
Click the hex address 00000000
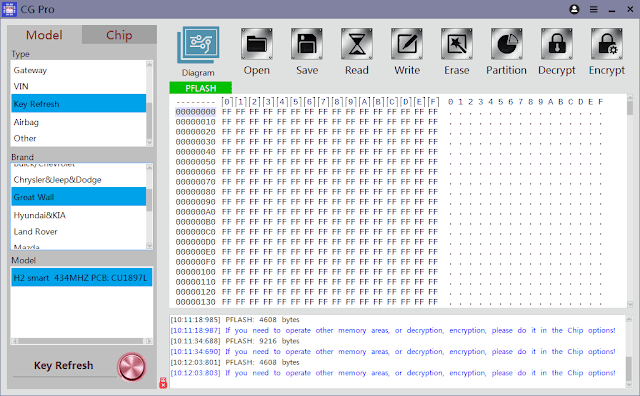[x=196, y=112]
